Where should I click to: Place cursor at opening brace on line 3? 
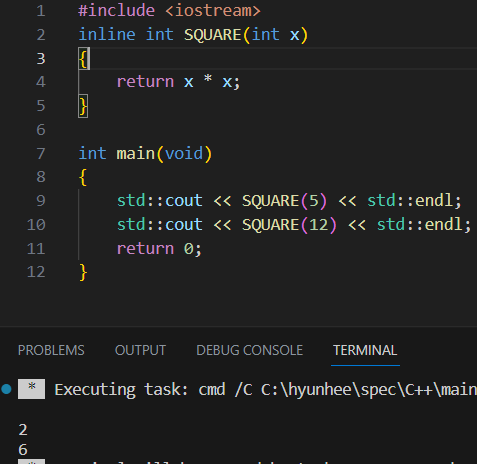click(83, 59)
